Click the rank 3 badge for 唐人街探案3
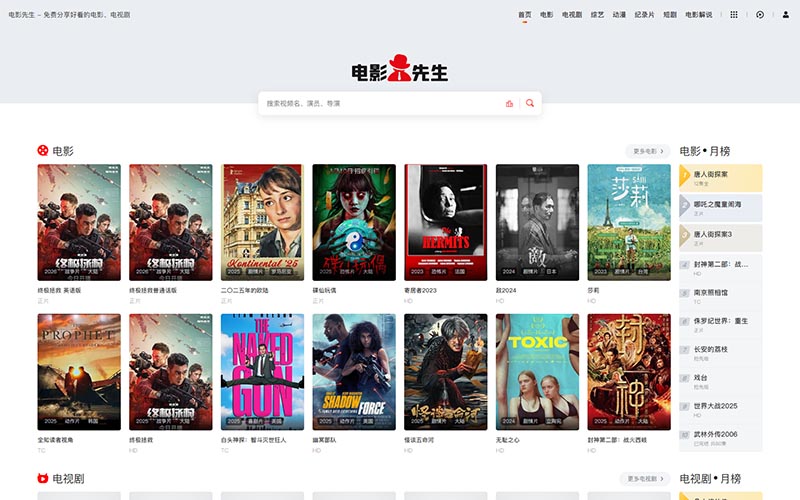Screen dimensions: 800x500 (685, 236)
